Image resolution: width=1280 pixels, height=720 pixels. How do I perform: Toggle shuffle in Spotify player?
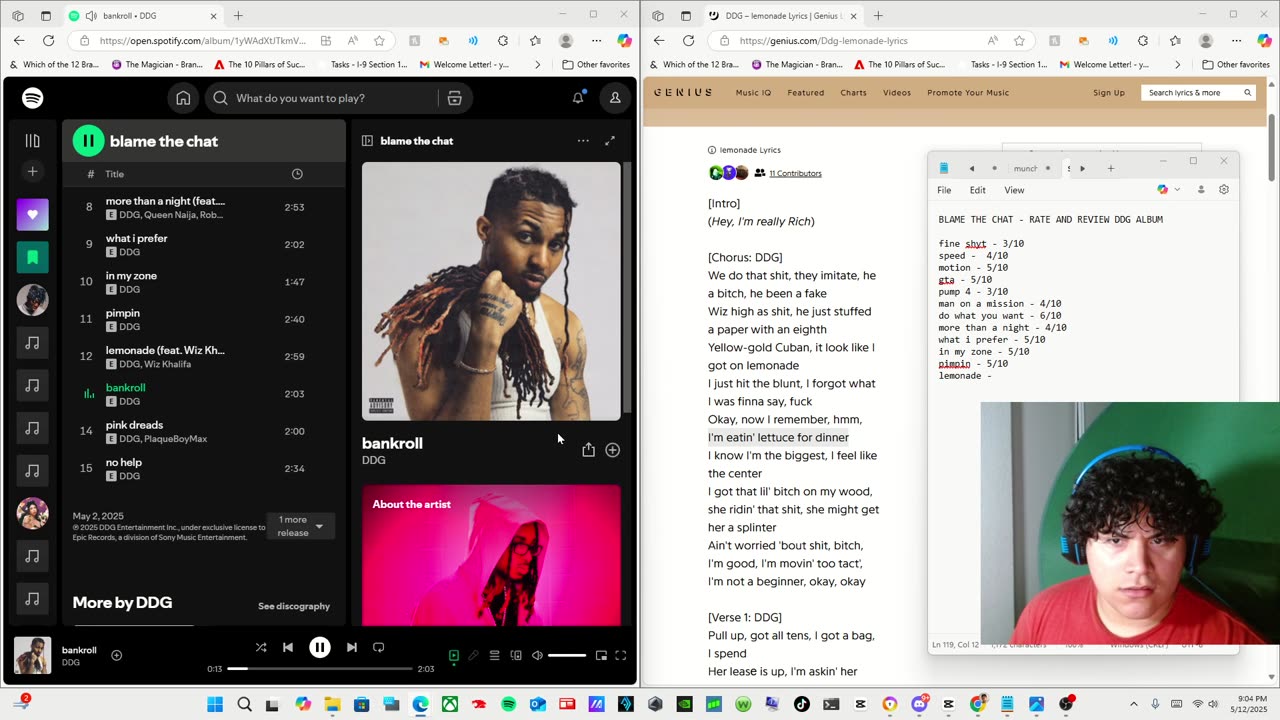[x=261, y=647]
